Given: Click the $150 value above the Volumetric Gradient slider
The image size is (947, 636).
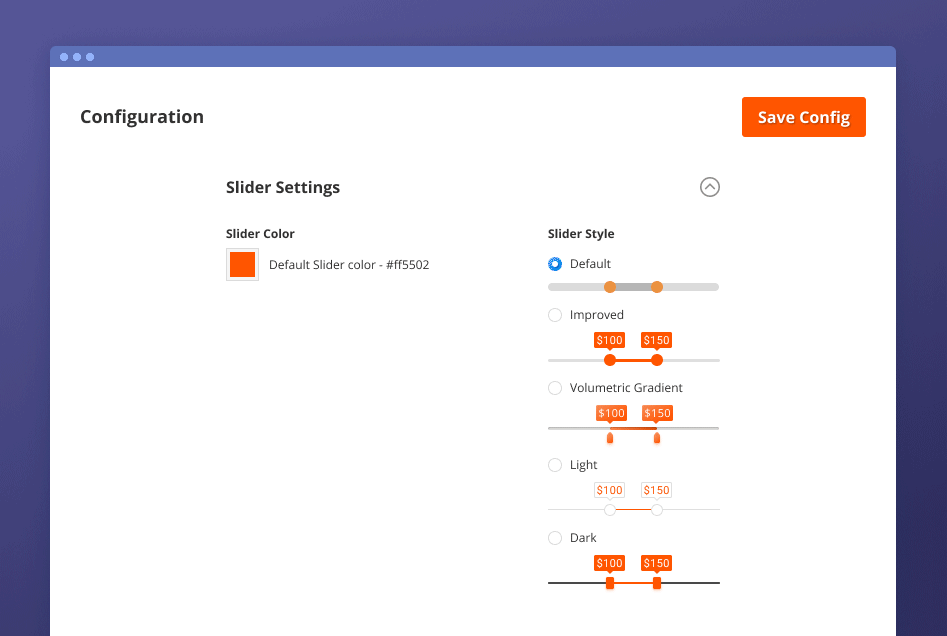Looking at the screenshot, I should (657, 413).
